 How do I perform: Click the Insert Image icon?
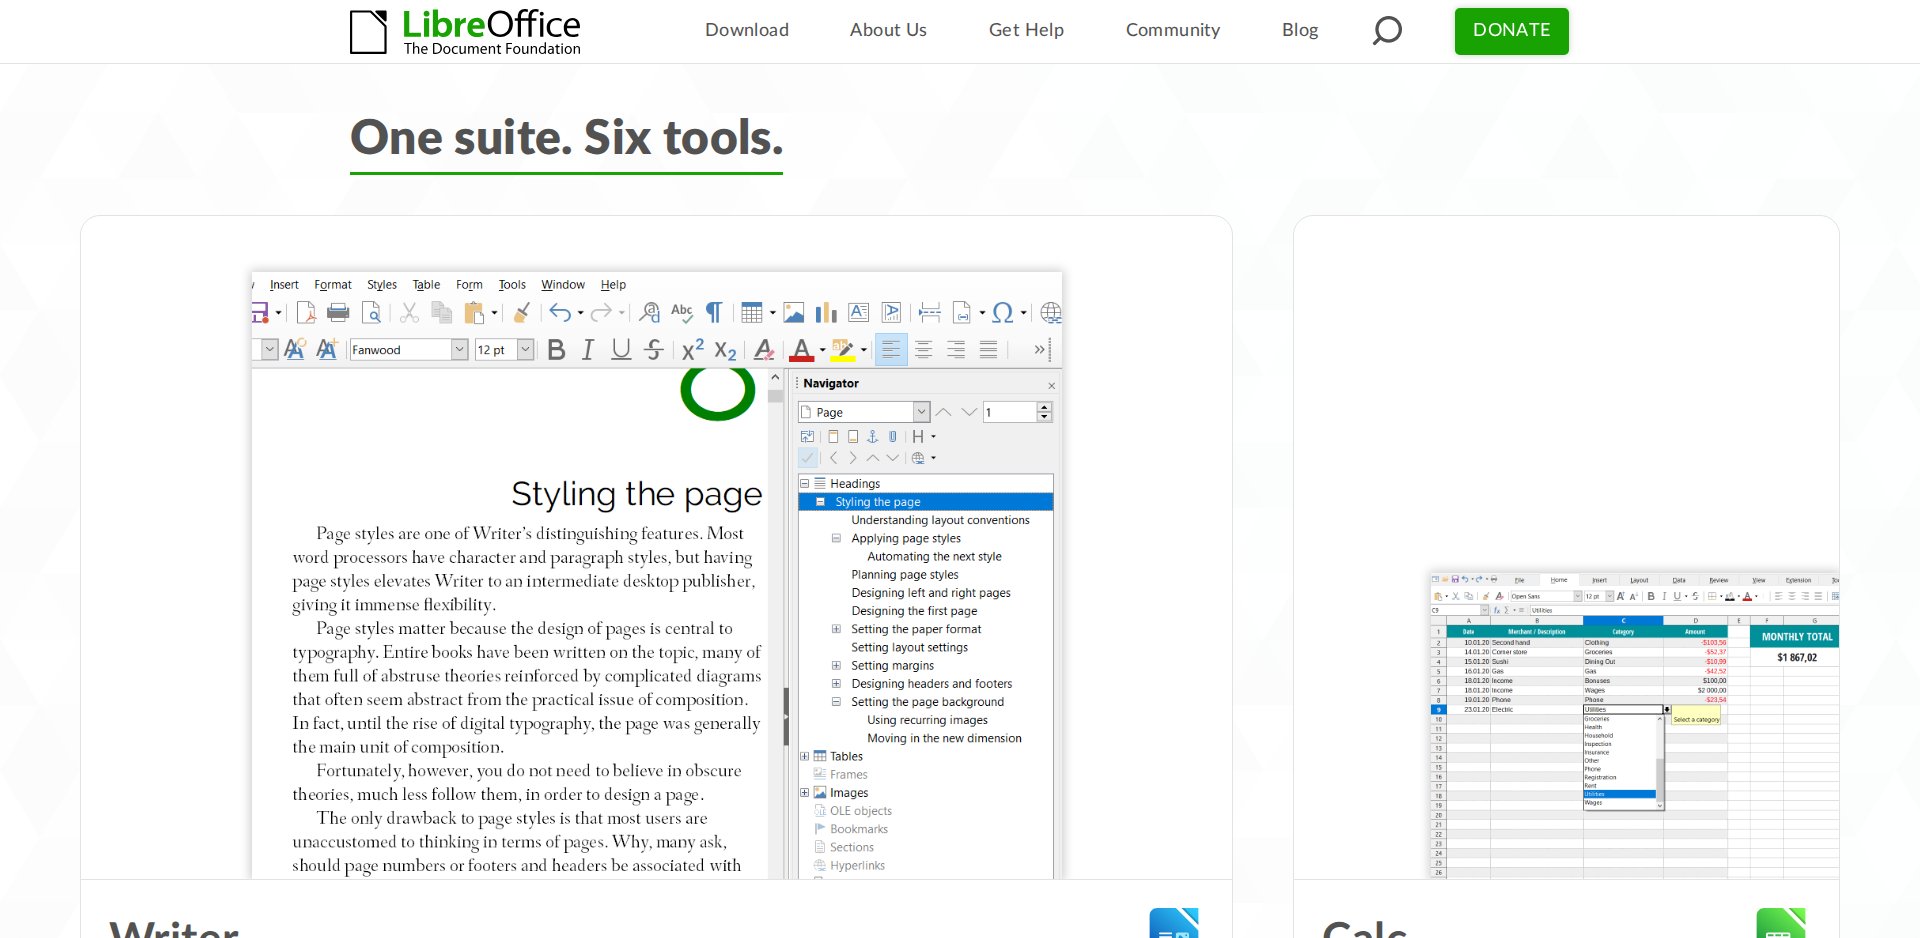click(794, 313)
